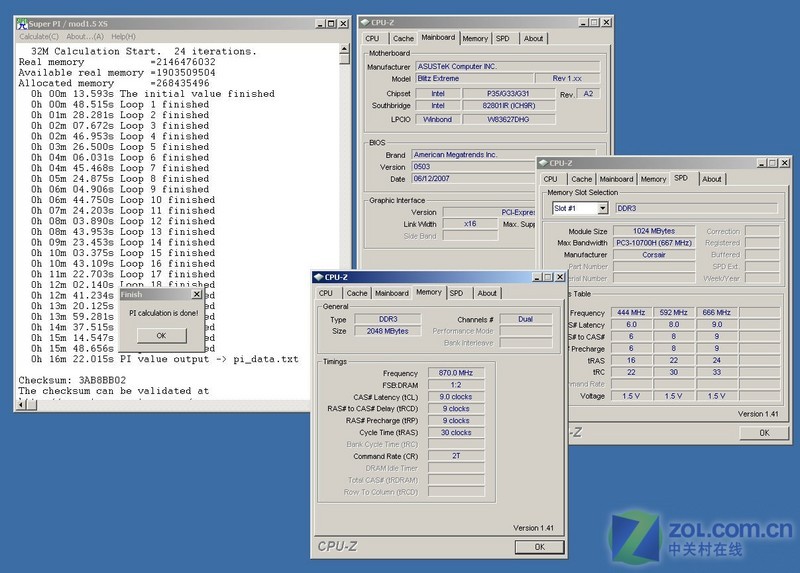The image size is (800, 573).
Task: Click the Super PI title bar icon
Action: [x=22, y=24]
